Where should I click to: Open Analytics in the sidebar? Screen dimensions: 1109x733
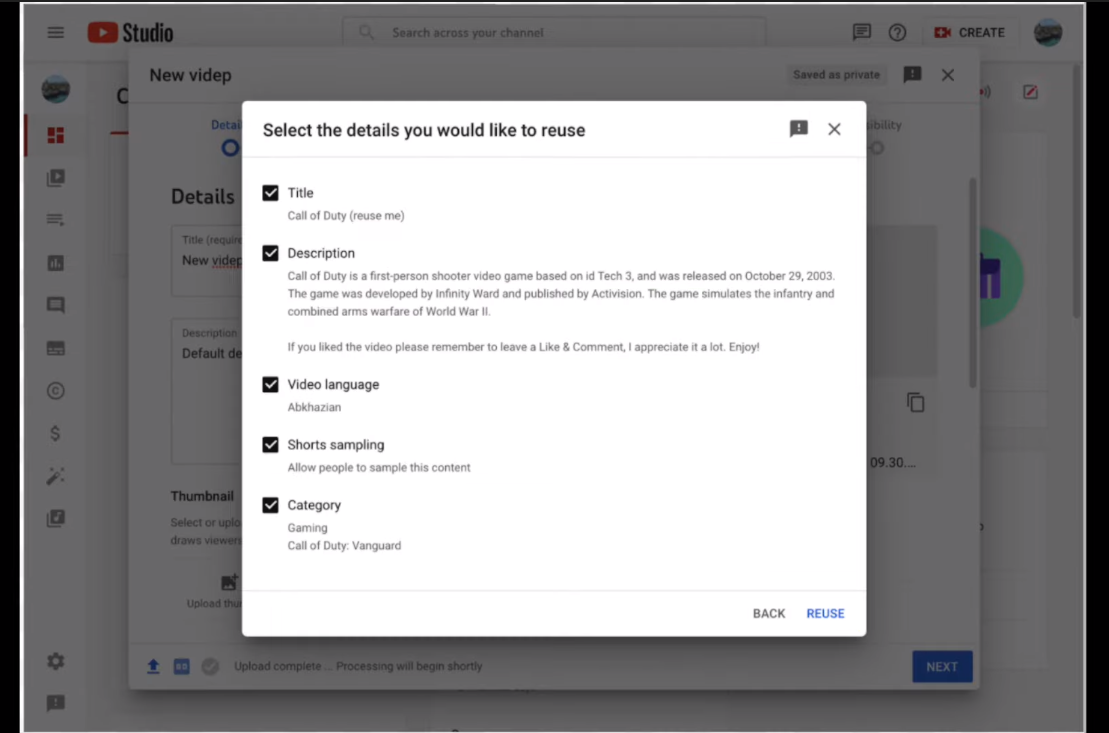tap(55, 263)
